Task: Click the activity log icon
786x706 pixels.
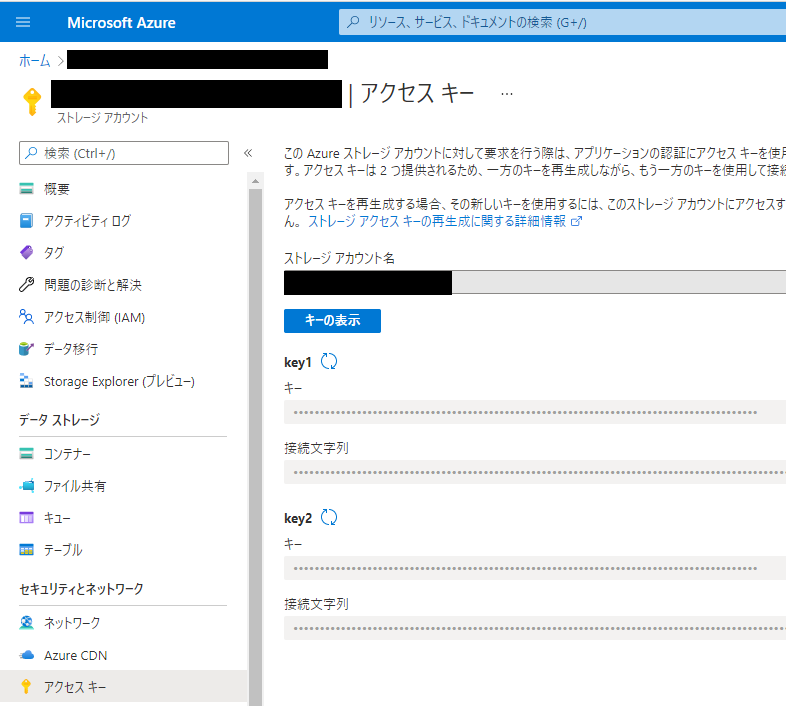Action: (26, 221)
